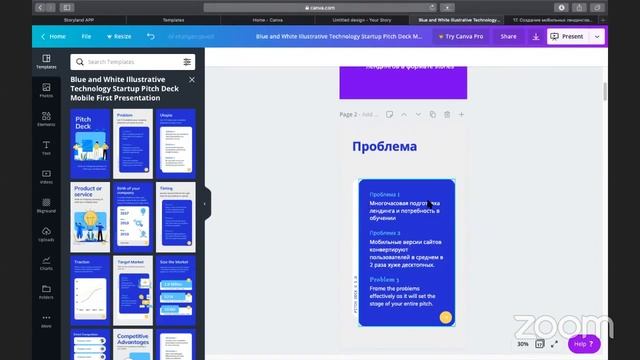Select the Problem template thumbnail

133,144
